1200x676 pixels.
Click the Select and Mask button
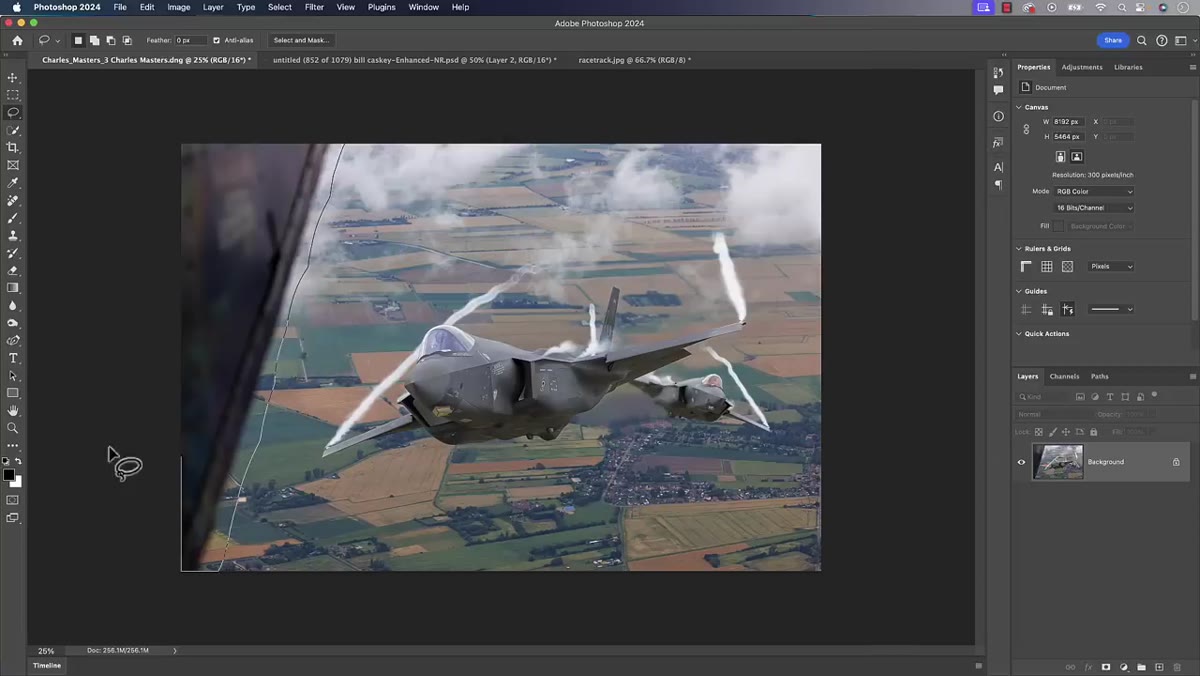coord(301,40)
